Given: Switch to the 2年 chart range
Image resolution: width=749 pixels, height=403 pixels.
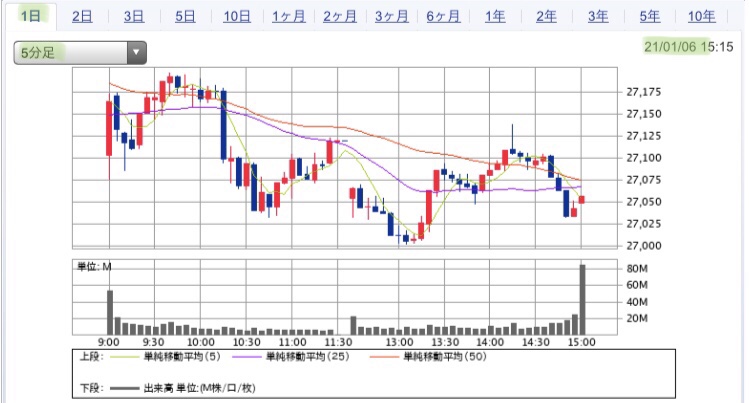Looking at the screenshot, I should pos(546,17).
